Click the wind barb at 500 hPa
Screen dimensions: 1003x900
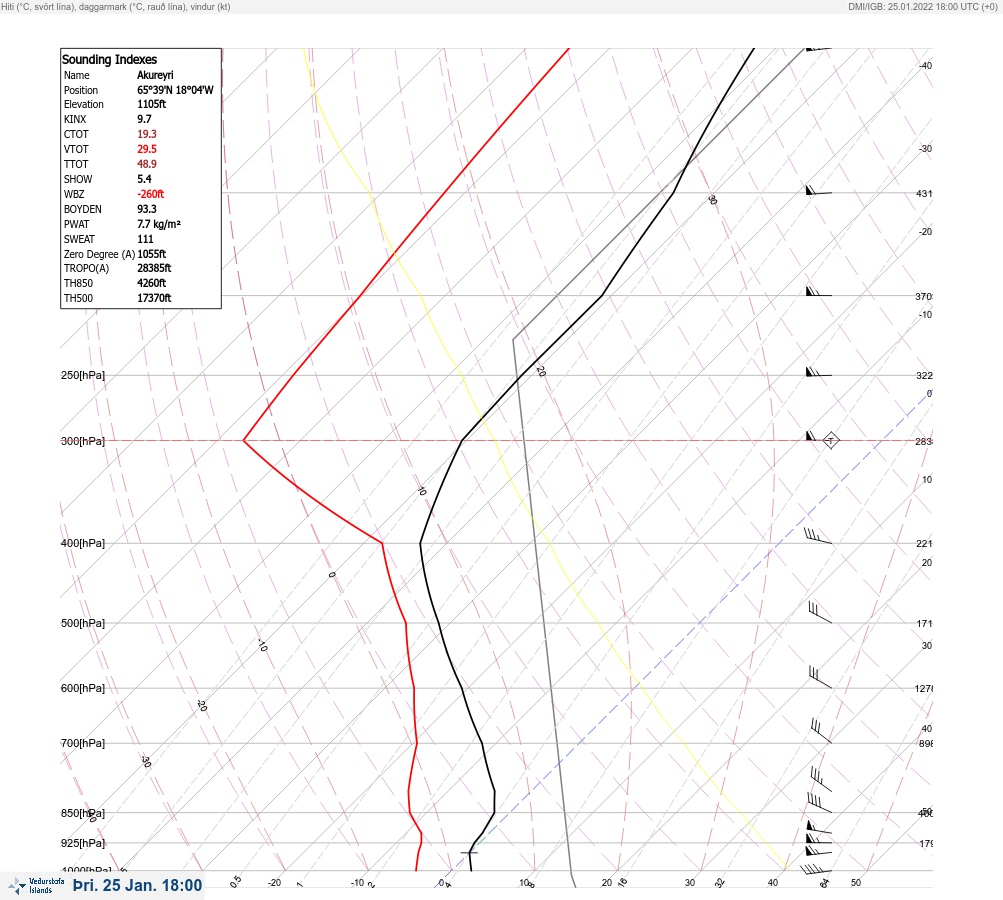819,612
